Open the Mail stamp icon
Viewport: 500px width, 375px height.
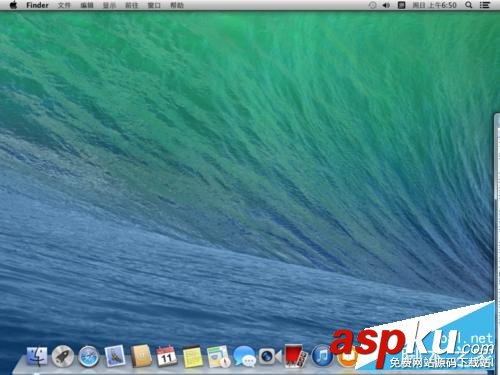(115, 356)
